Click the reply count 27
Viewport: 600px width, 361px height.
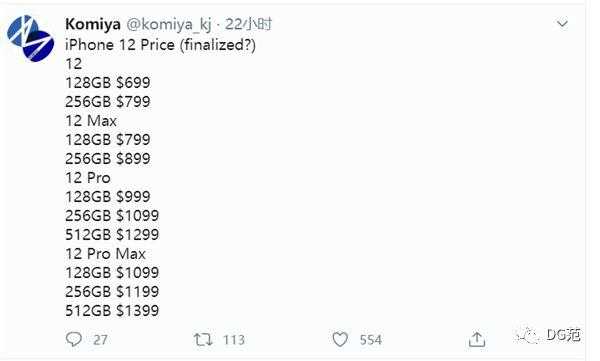[x=100, y=340]
